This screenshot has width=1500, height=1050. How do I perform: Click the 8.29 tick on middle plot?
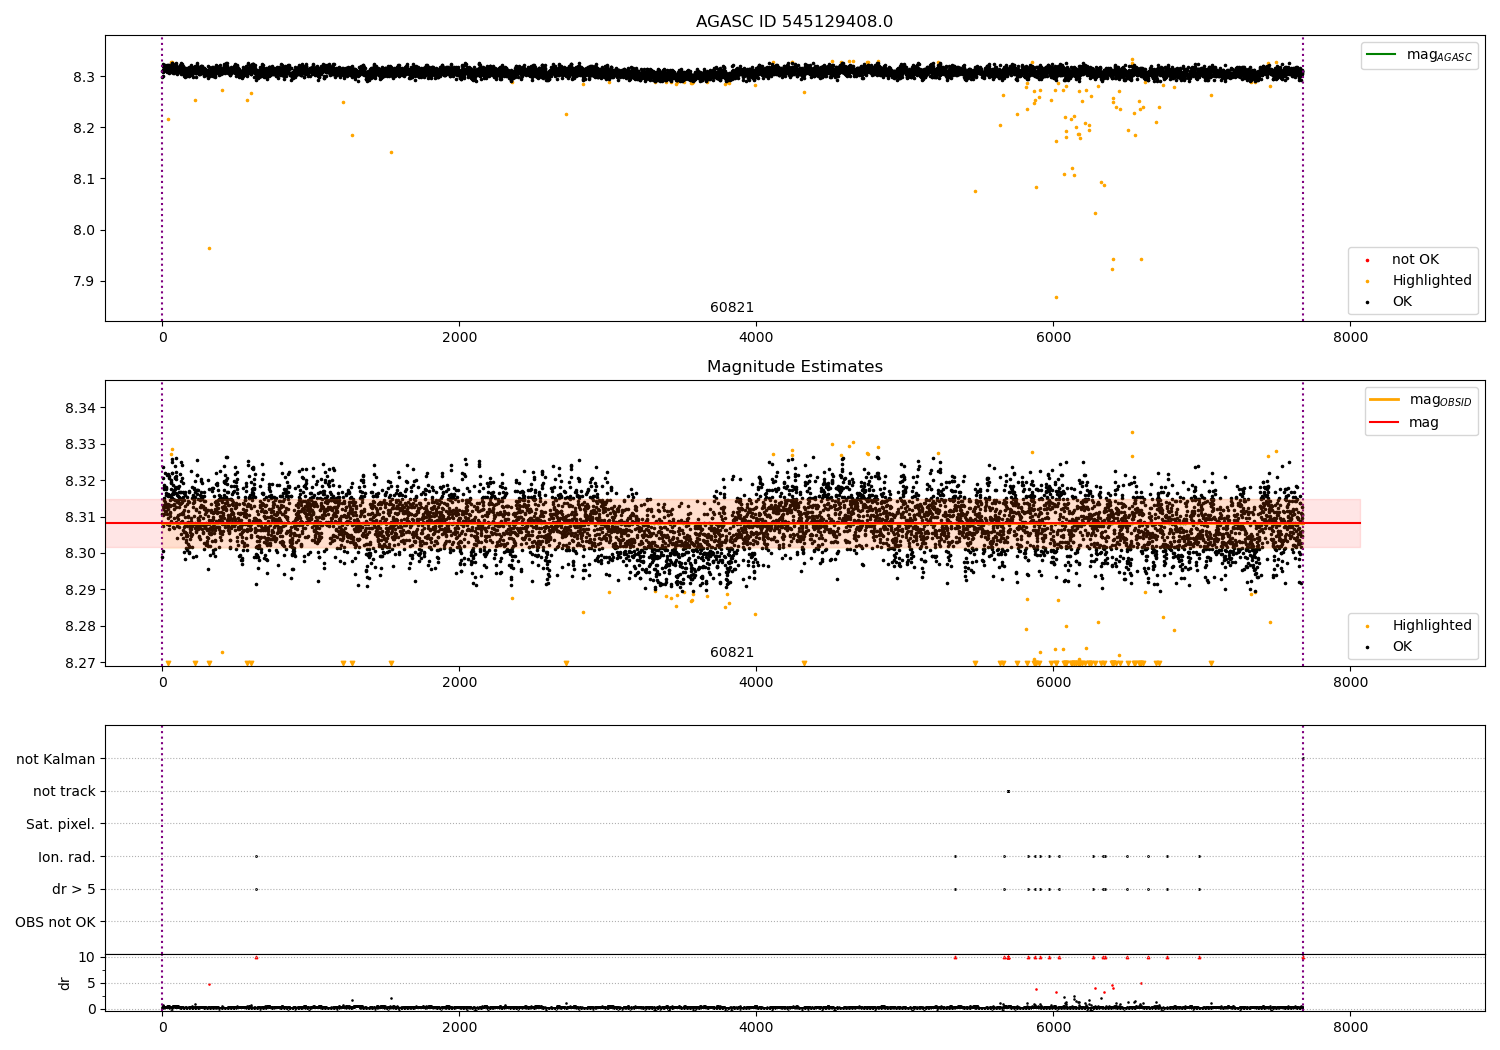[80, 590]
